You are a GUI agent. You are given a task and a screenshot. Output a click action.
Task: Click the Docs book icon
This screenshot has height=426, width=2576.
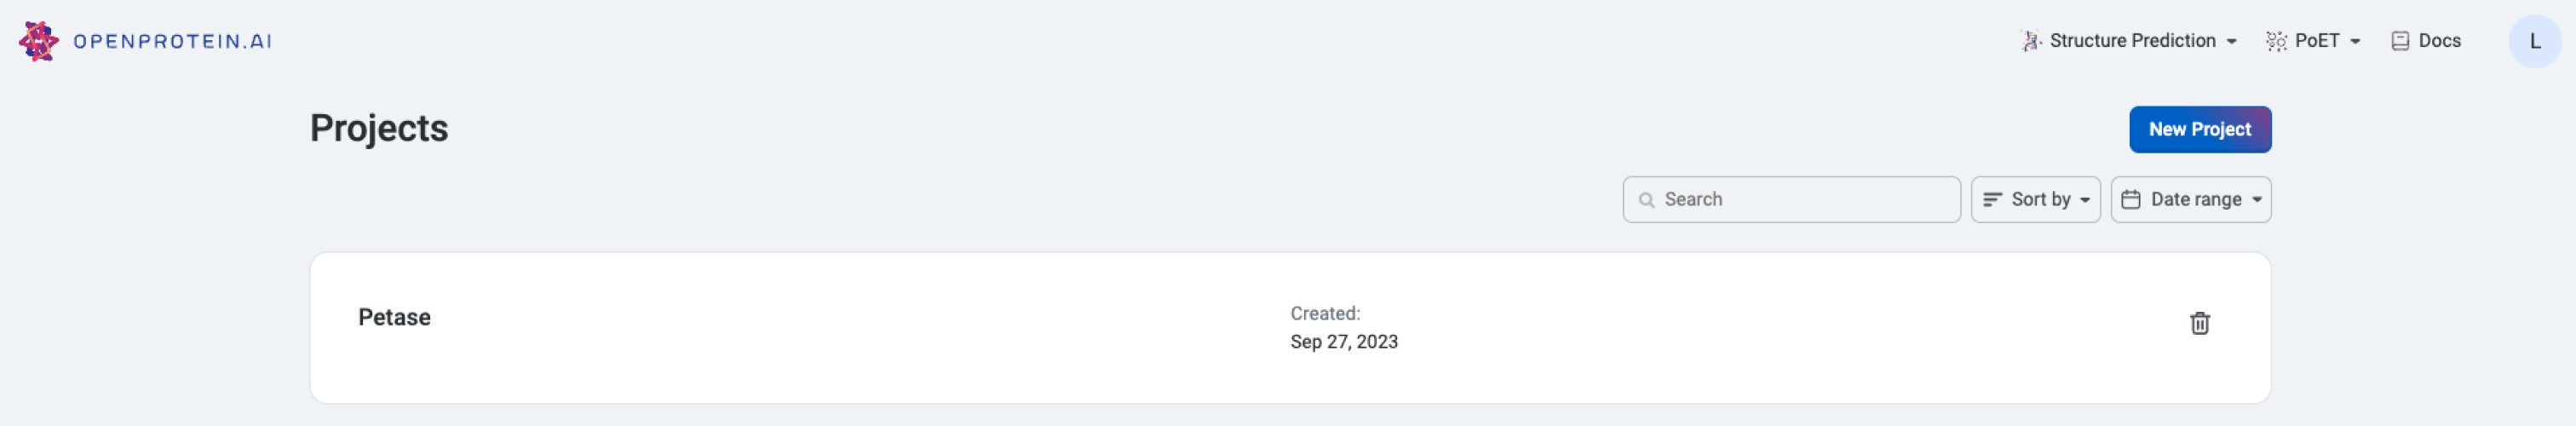click(2400, 41)
